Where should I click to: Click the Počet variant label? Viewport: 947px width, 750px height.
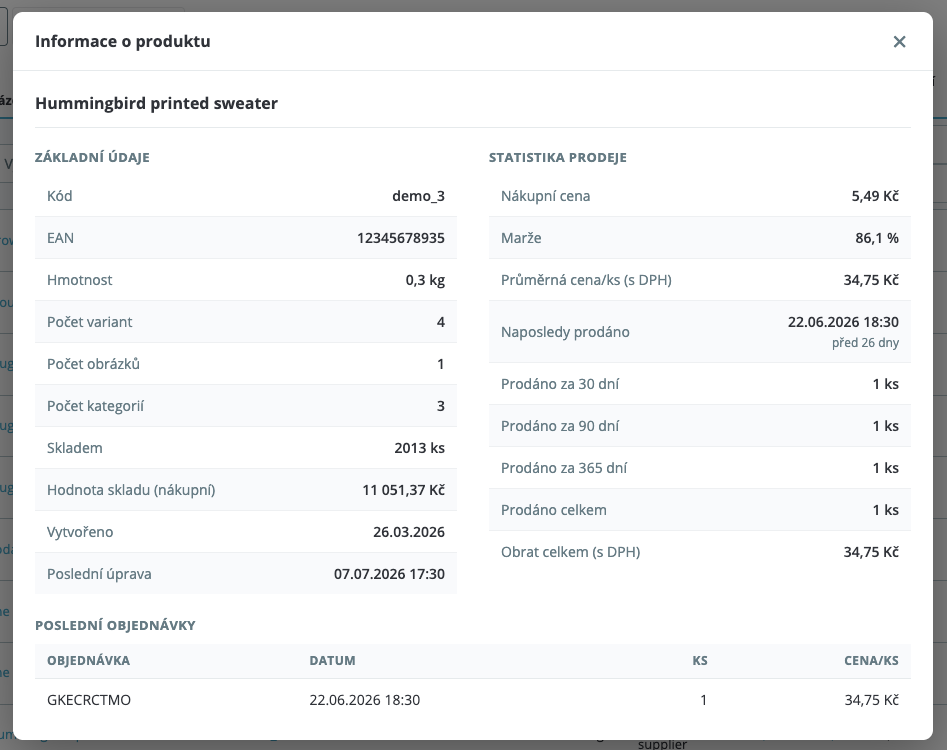click(x=89, y=322)
